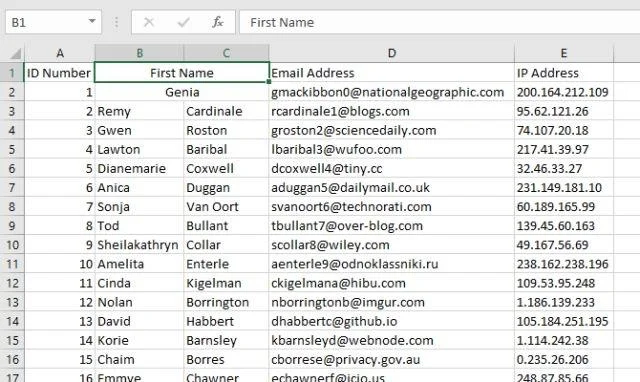Viewport: 640px width, 382px height.
Task: Select the email cborrese@privacy.gov.au
Action: 392,359
